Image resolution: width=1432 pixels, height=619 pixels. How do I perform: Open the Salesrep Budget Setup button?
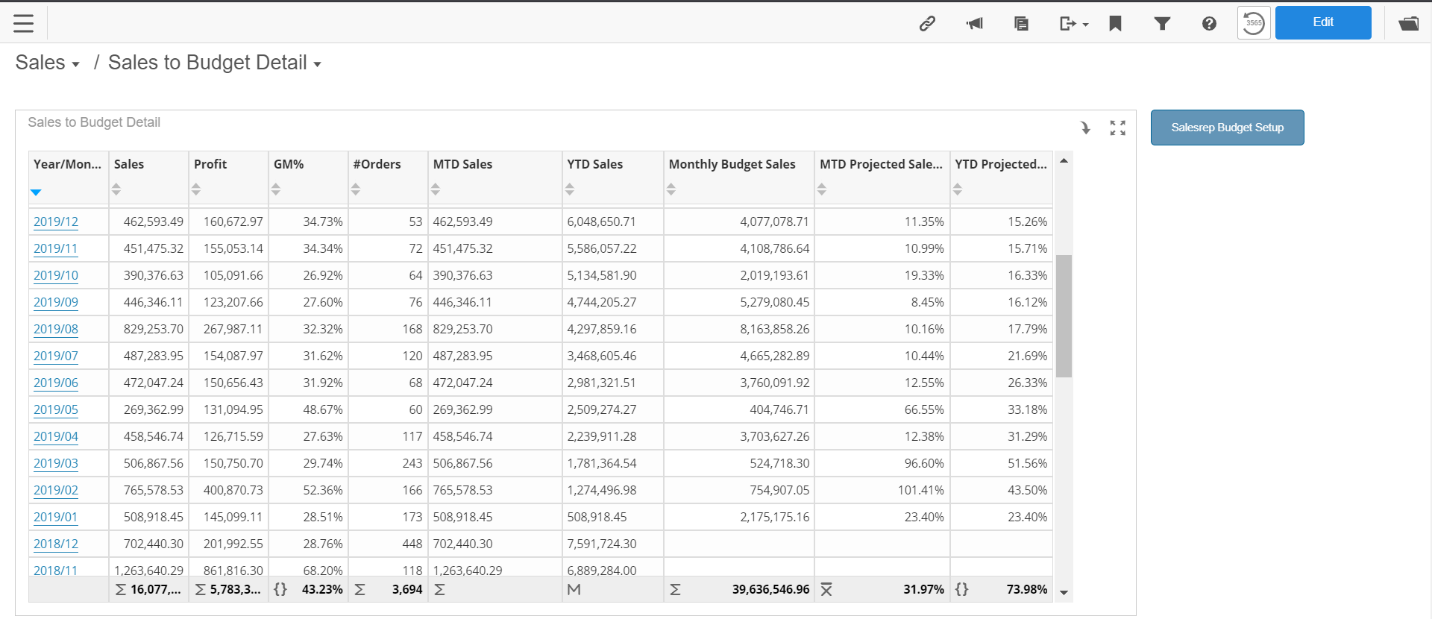tap(1227, 127)
